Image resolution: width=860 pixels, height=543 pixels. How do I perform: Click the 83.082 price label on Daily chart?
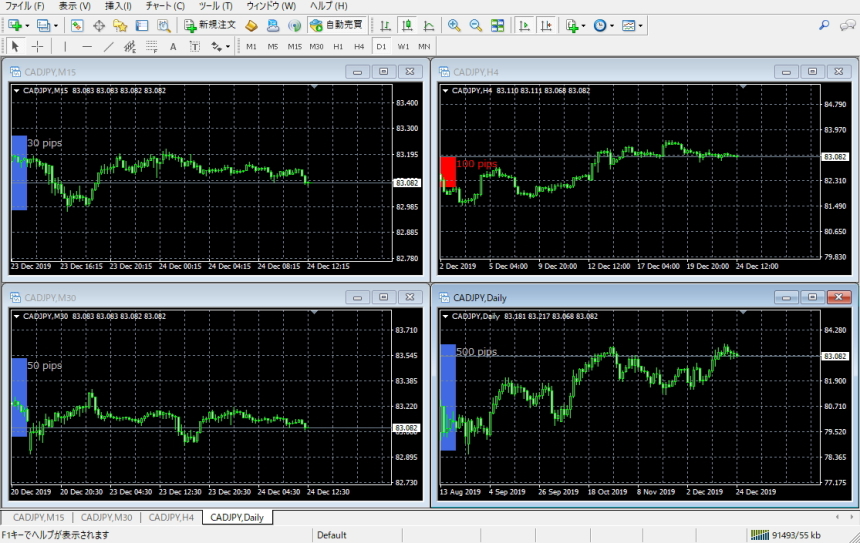coord(835,356)
